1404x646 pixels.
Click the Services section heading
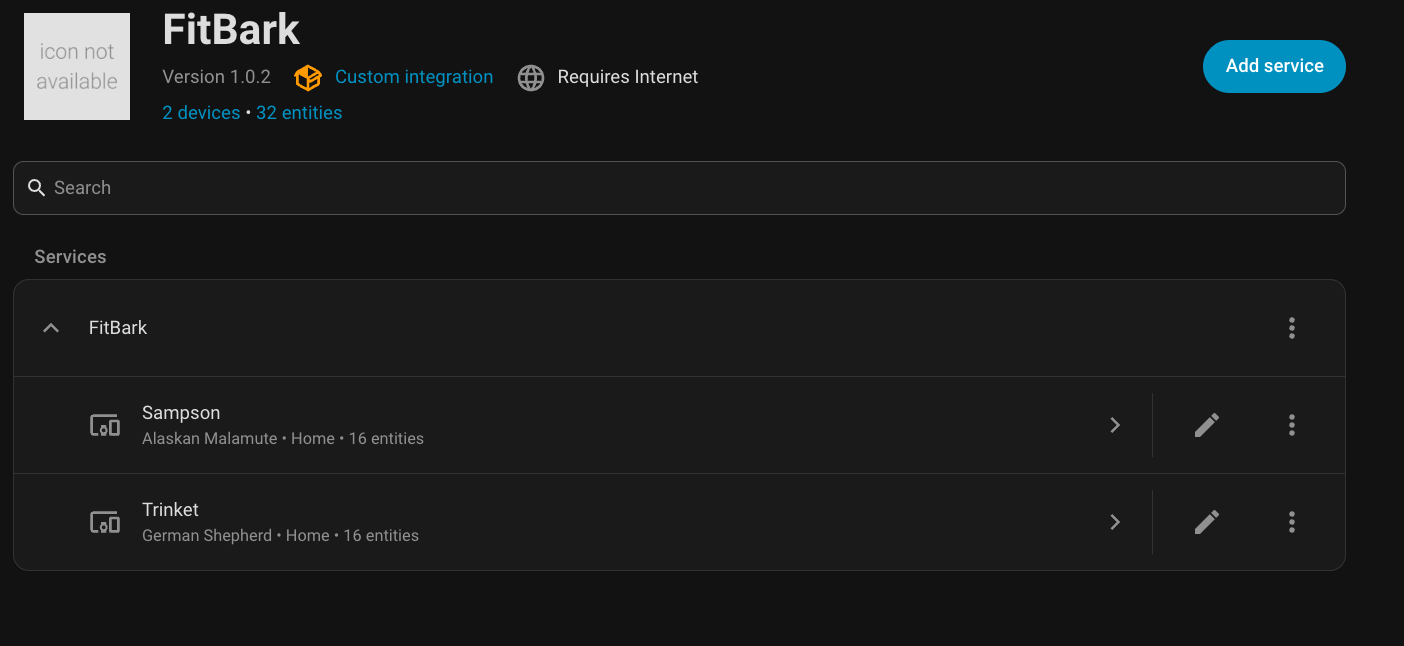[70, 257]
